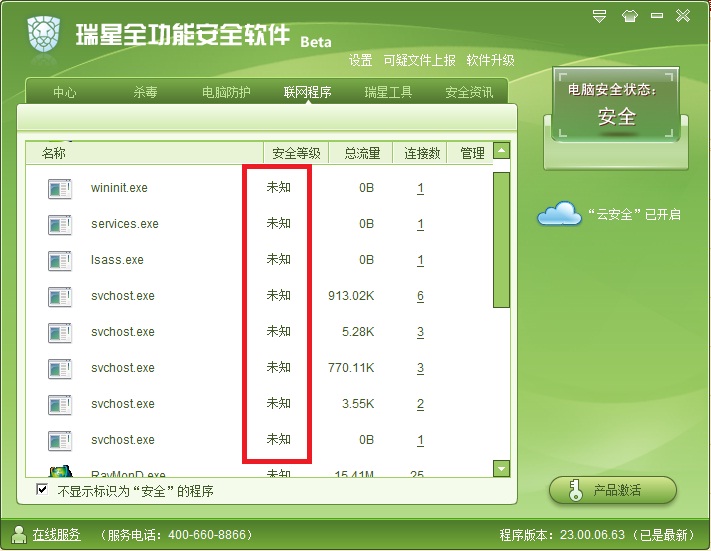Click the icon beside svchost.exe 5.28K
This screenshot has height=551, width=711.
click(x=59, y=332)
